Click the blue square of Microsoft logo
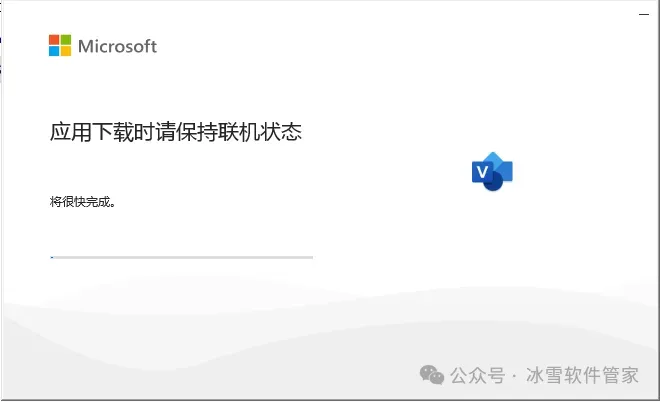Viewport: 660px width, 402px height. (x=54, y=51)
